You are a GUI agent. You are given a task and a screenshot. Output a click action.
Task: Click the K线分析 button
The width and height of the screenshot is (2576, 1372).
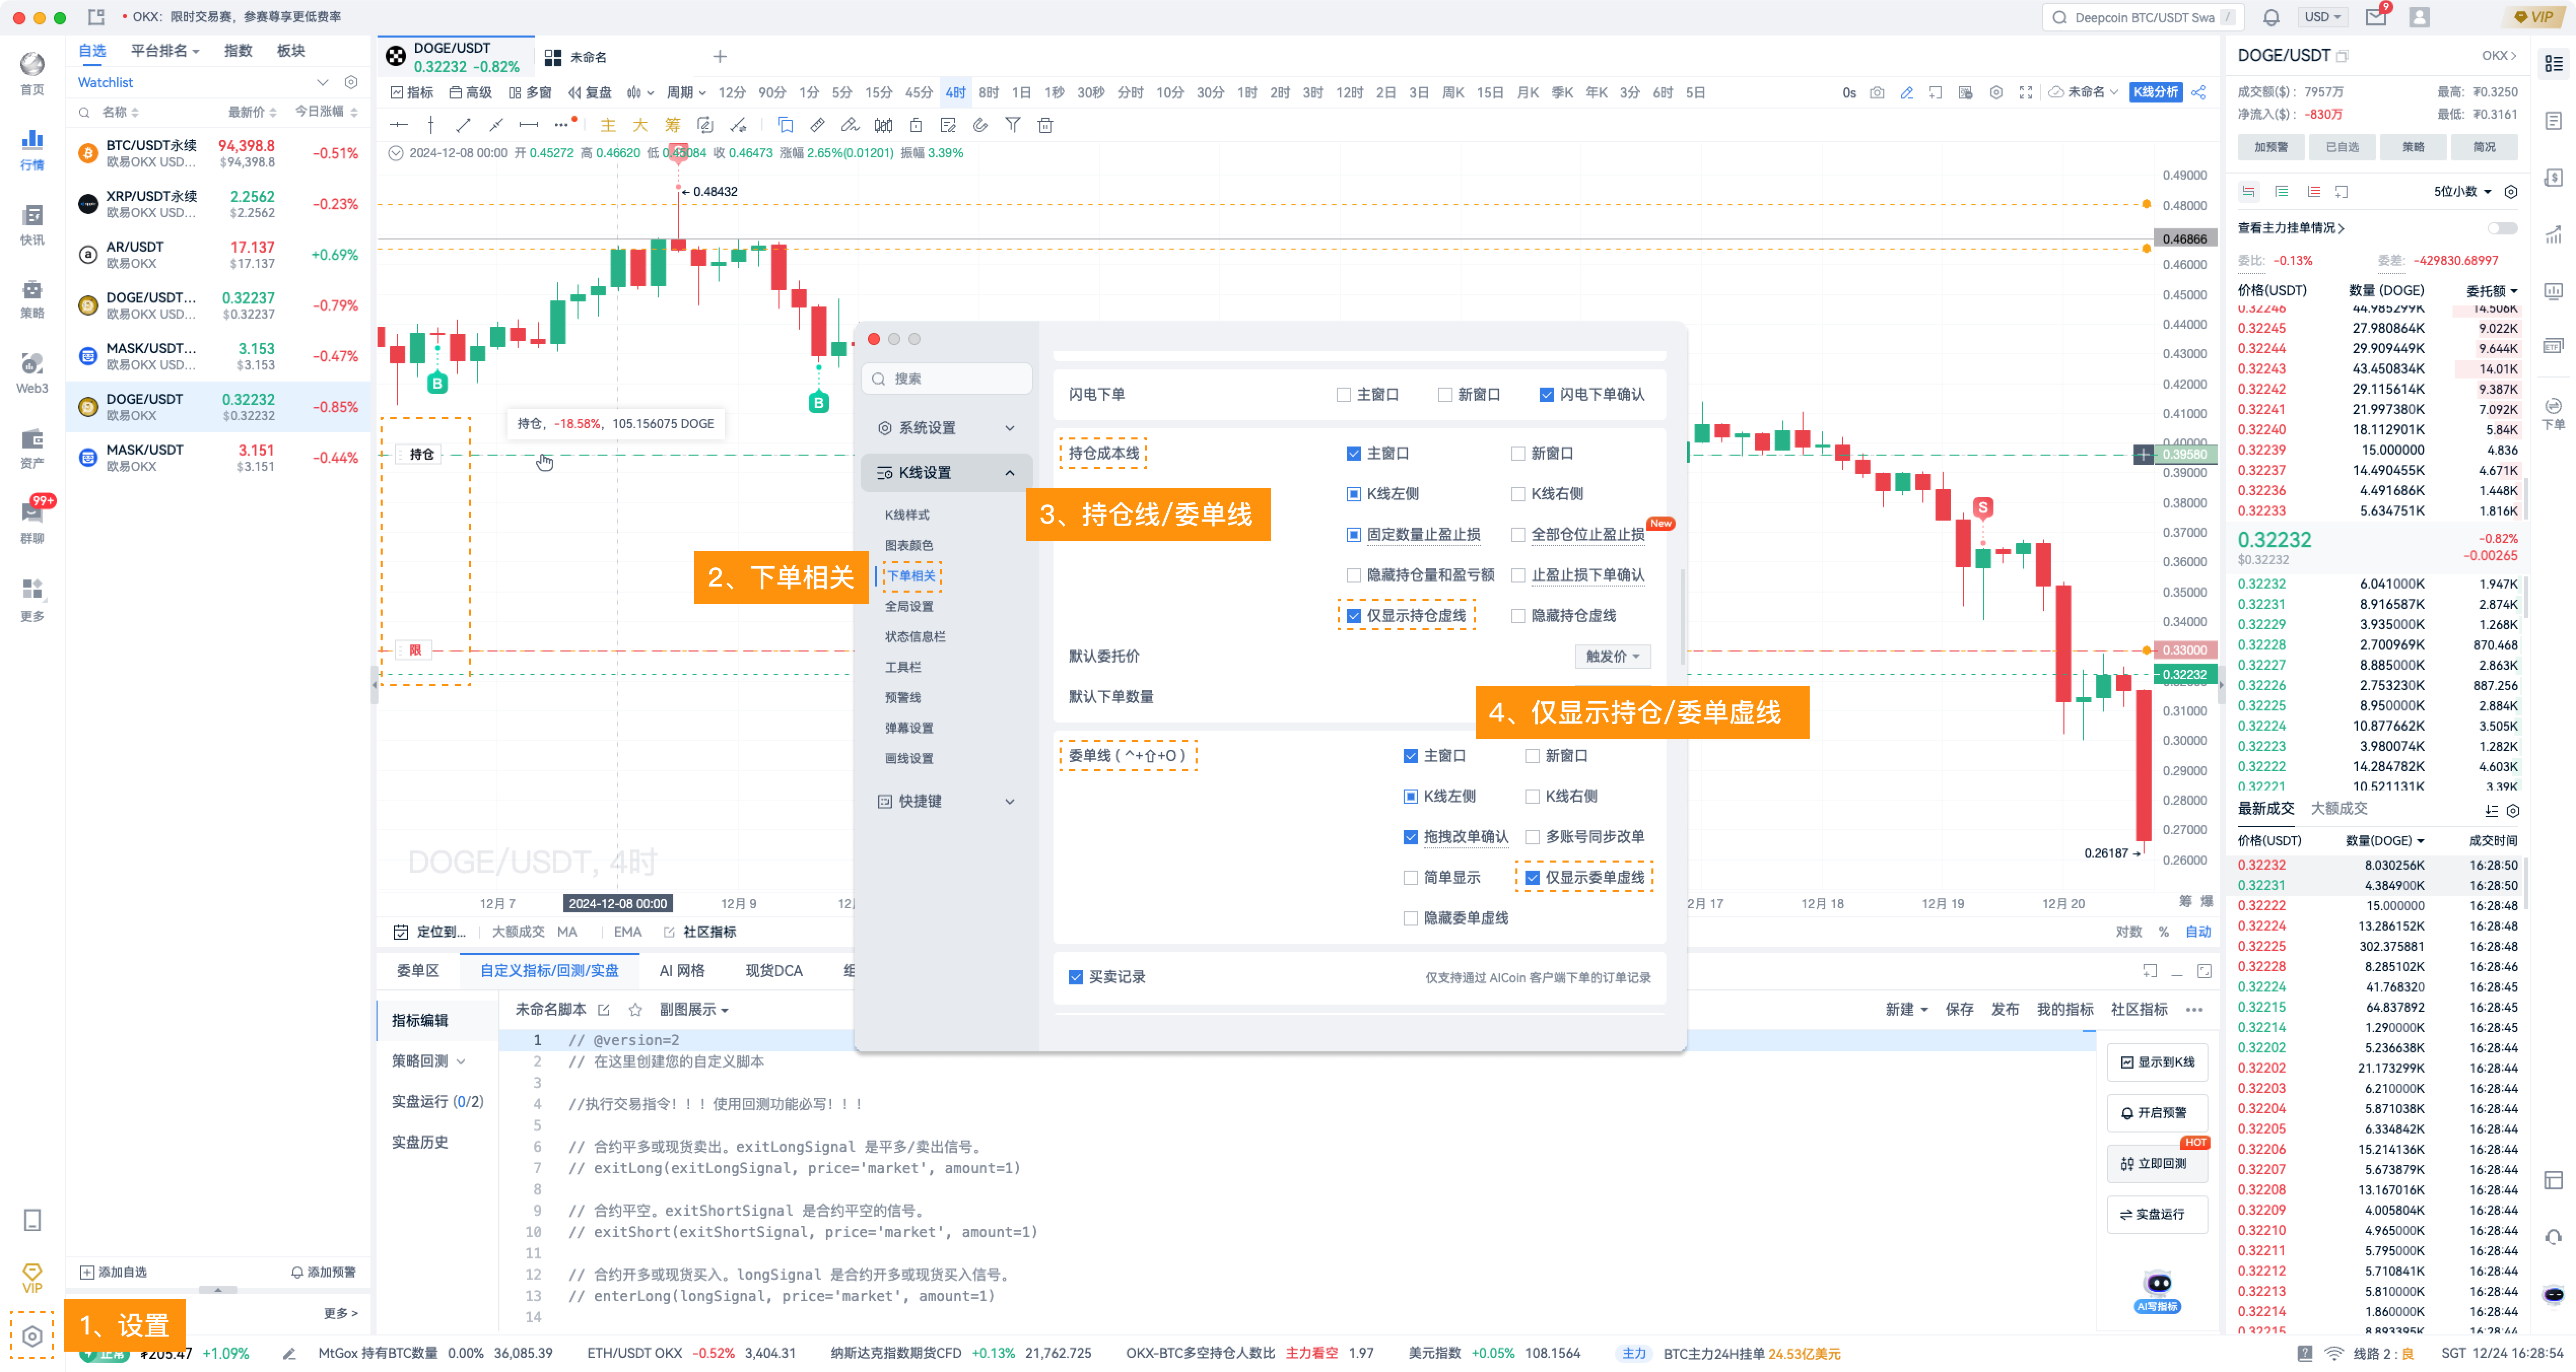pos(2156,93)
